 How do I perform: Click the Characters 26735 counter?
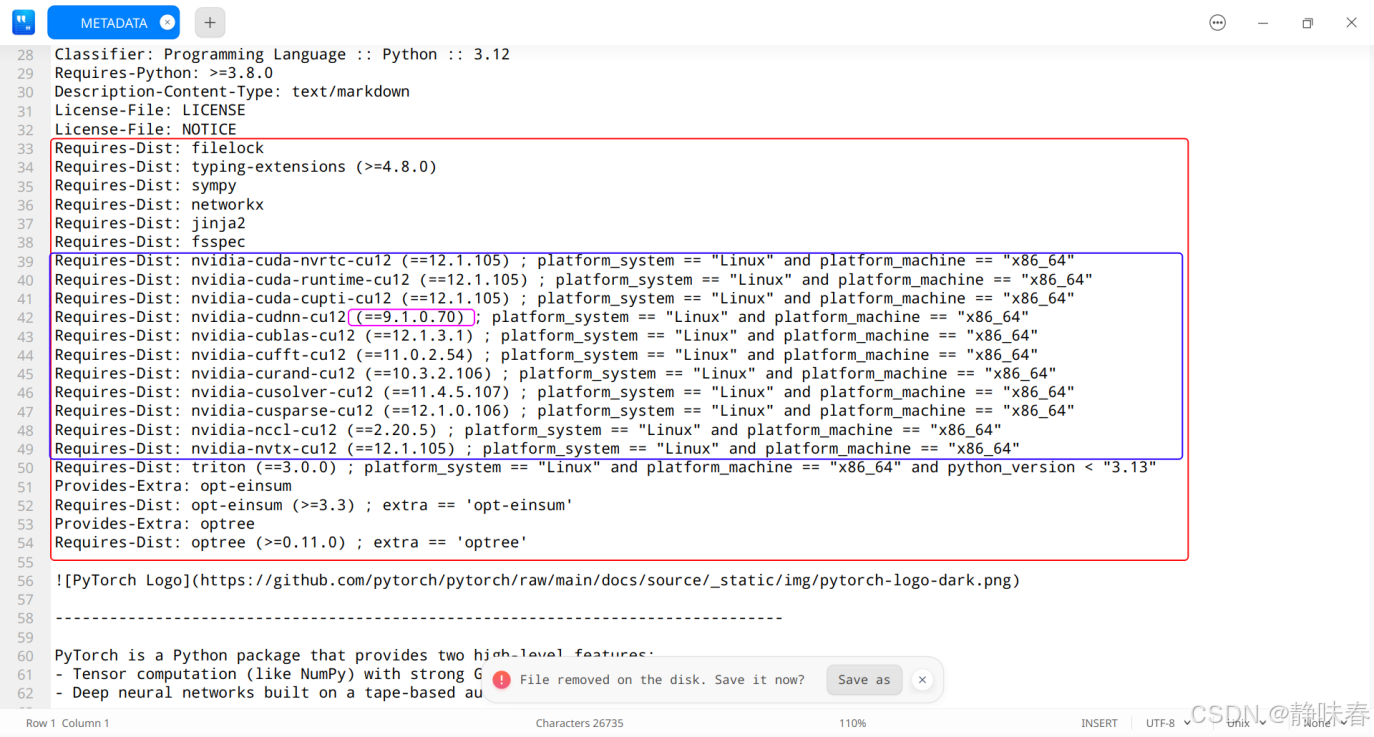tap(580, 722)
